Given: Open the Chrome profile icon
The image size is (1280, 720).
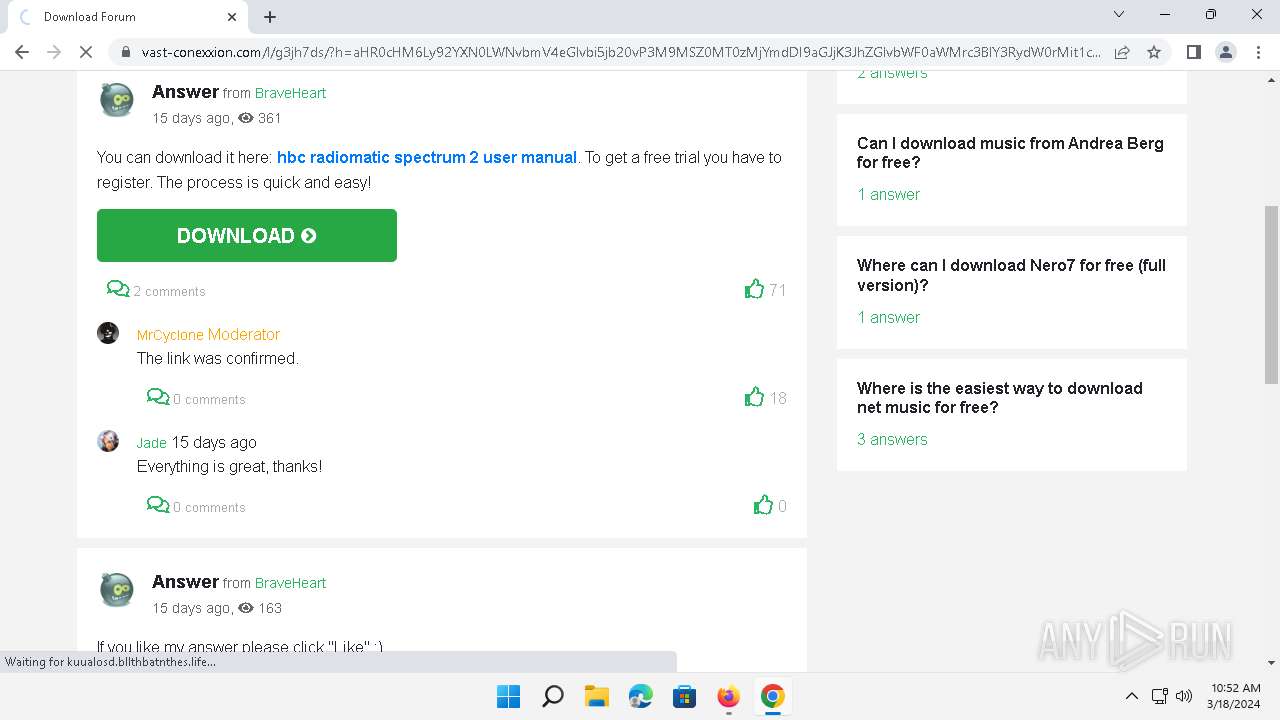Looking at the screenshot, I should [x=1225, y=52].
